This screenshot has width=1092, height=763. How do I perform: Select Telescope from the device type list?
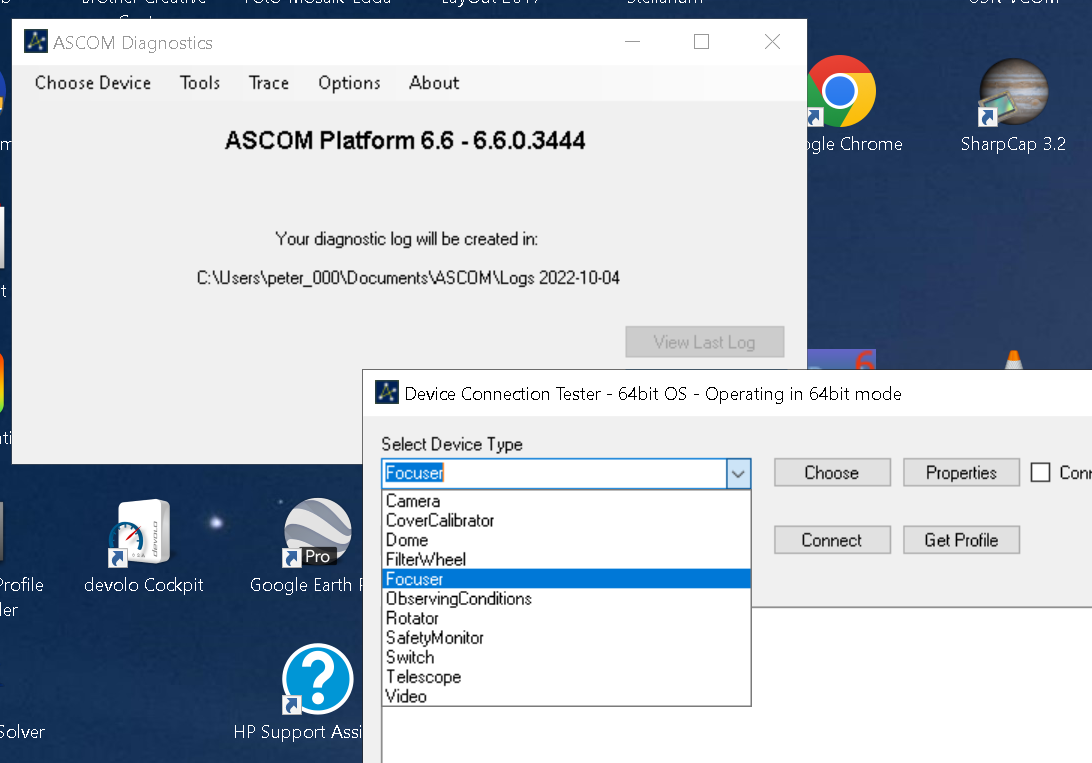[x=566, y=677]
